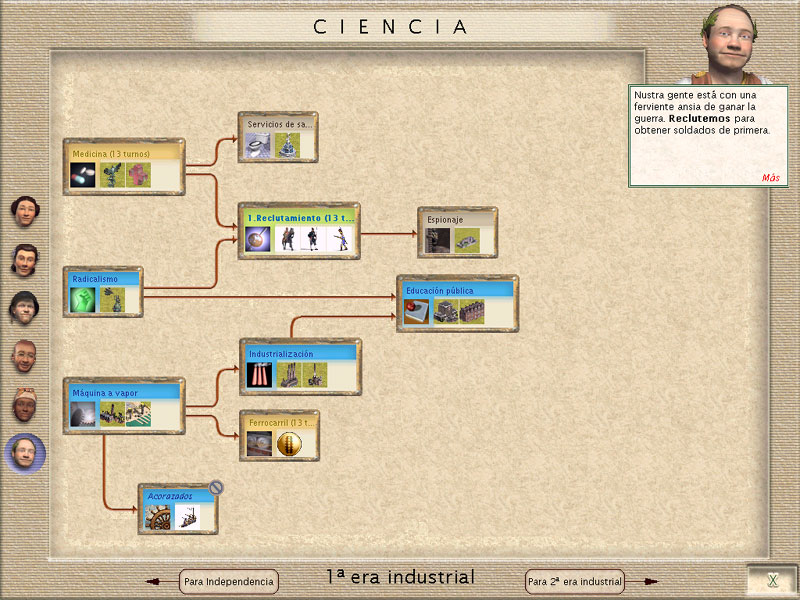
Task: Click the smokestacks icon in Industrialización
Action: 259,375
